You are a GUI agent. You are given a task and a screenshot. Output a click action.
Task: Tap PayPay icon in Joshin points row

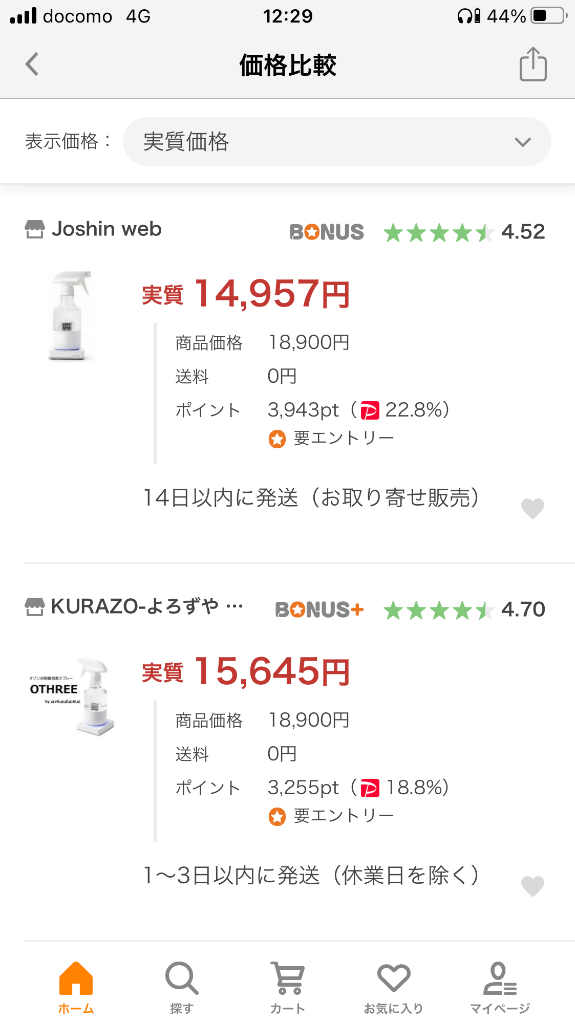[370, 411]
